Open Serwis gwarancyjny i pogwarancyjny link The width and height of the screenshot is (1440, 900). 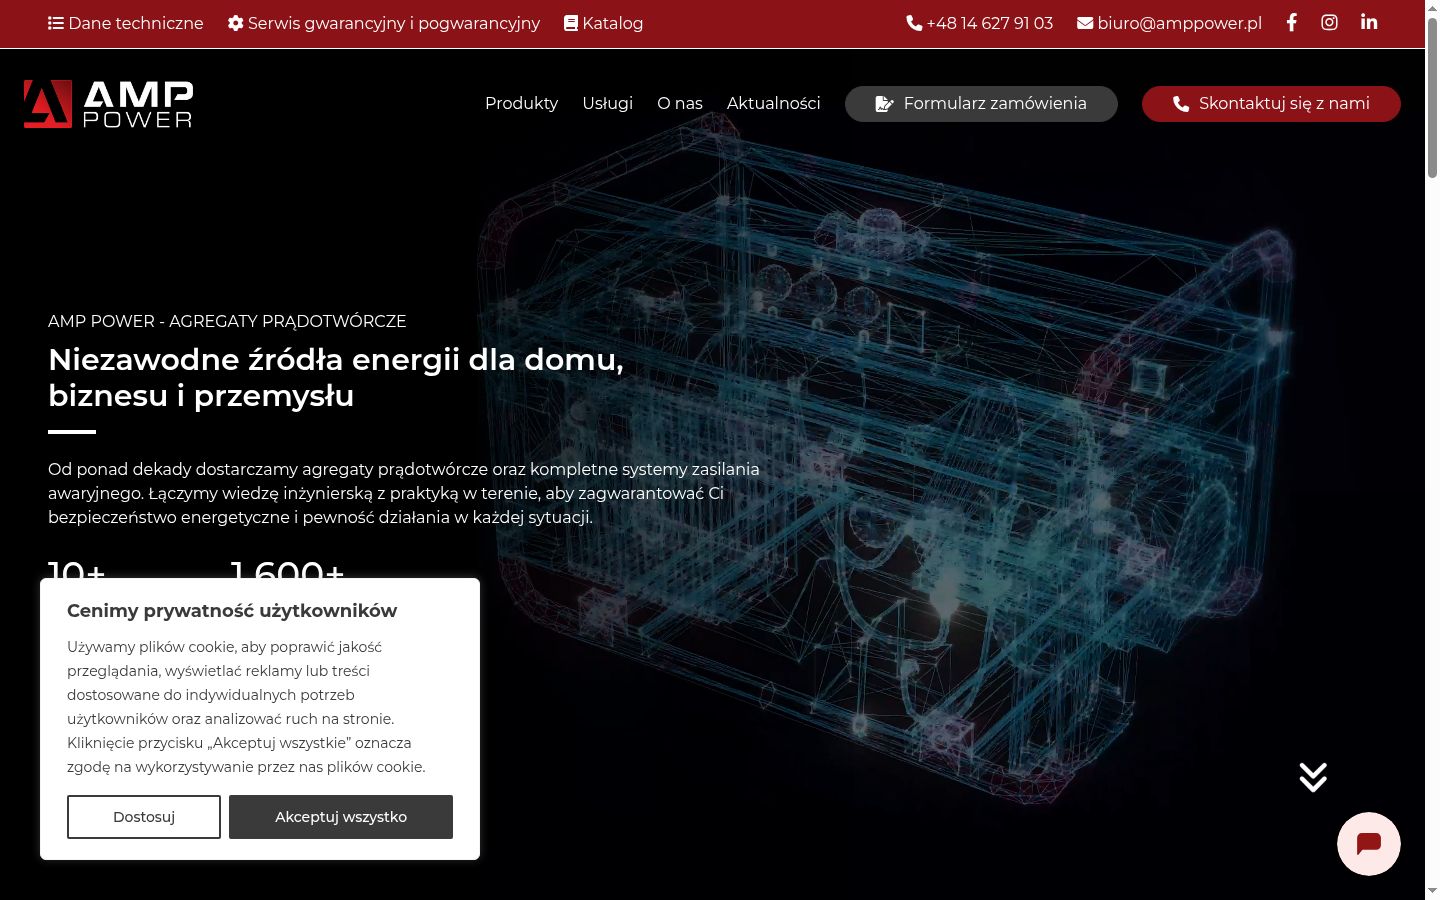click(x=384, y=23)
